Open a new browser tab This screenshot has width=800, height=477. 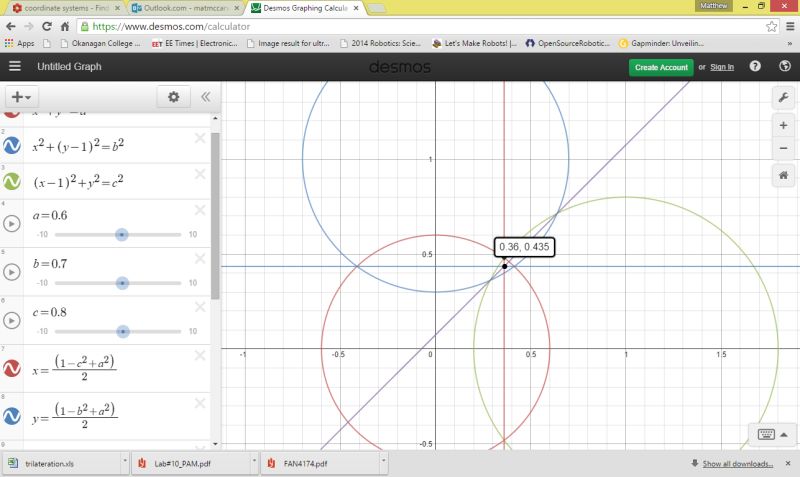point(377,8)
